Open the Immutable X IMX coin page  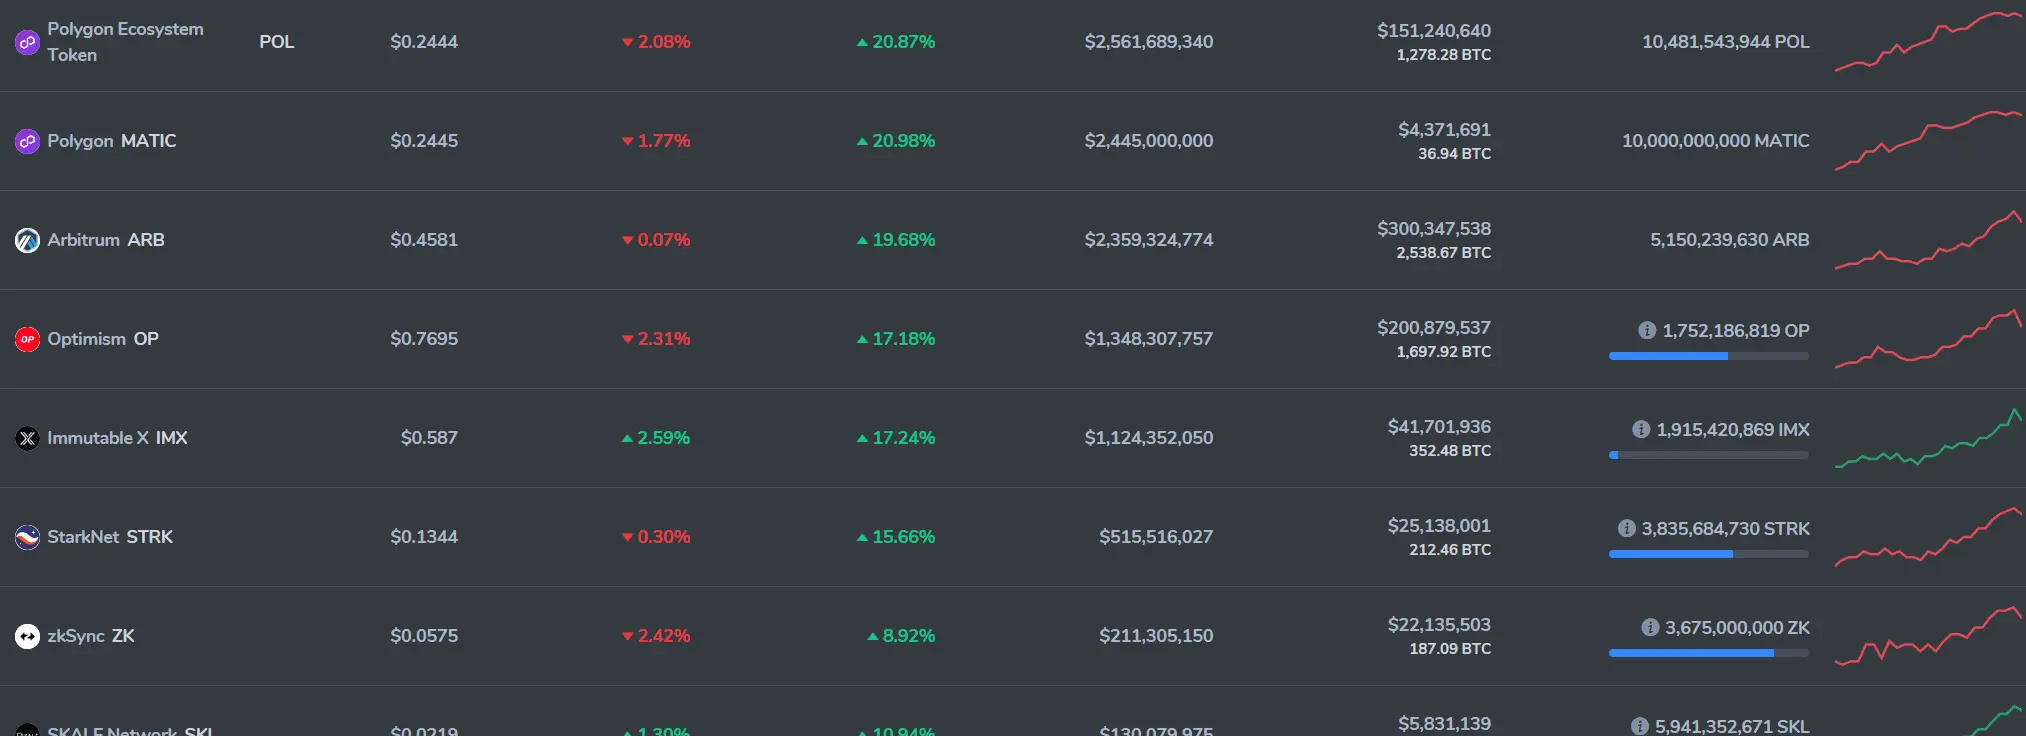coord(117,438)
